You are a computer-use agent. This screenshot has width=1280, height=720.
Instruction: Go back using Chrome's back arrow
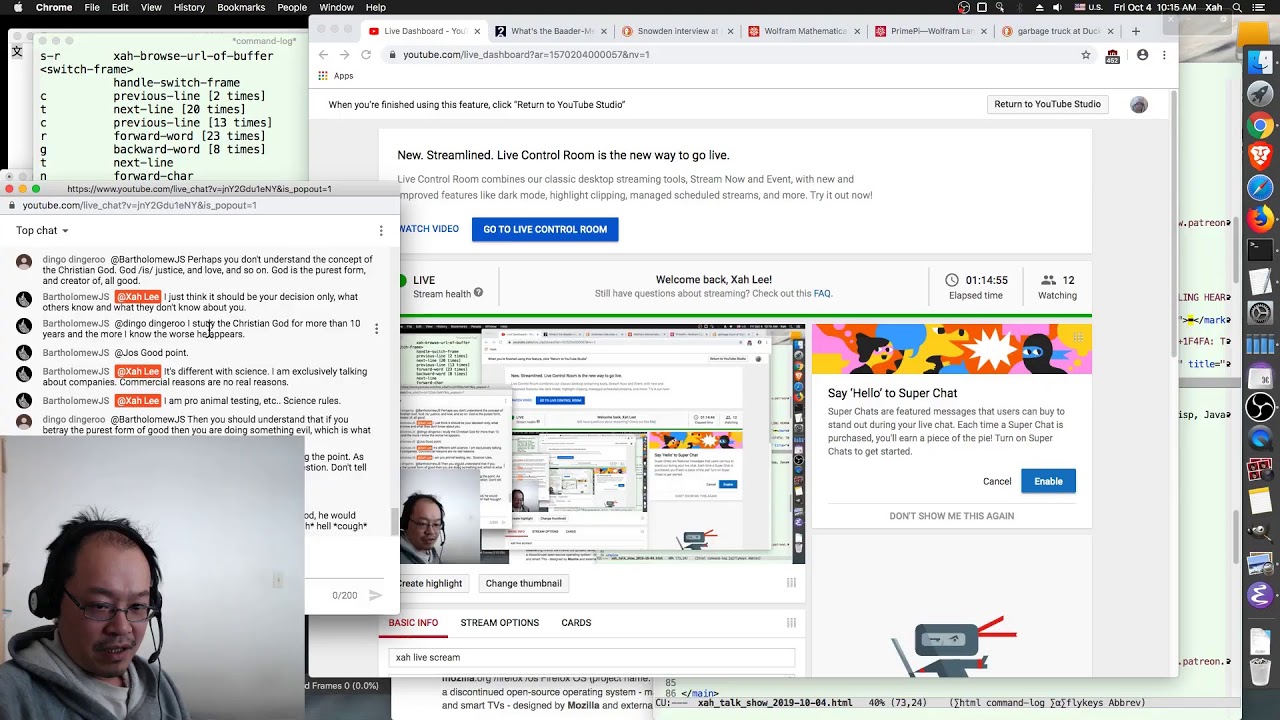click(322, 55)
